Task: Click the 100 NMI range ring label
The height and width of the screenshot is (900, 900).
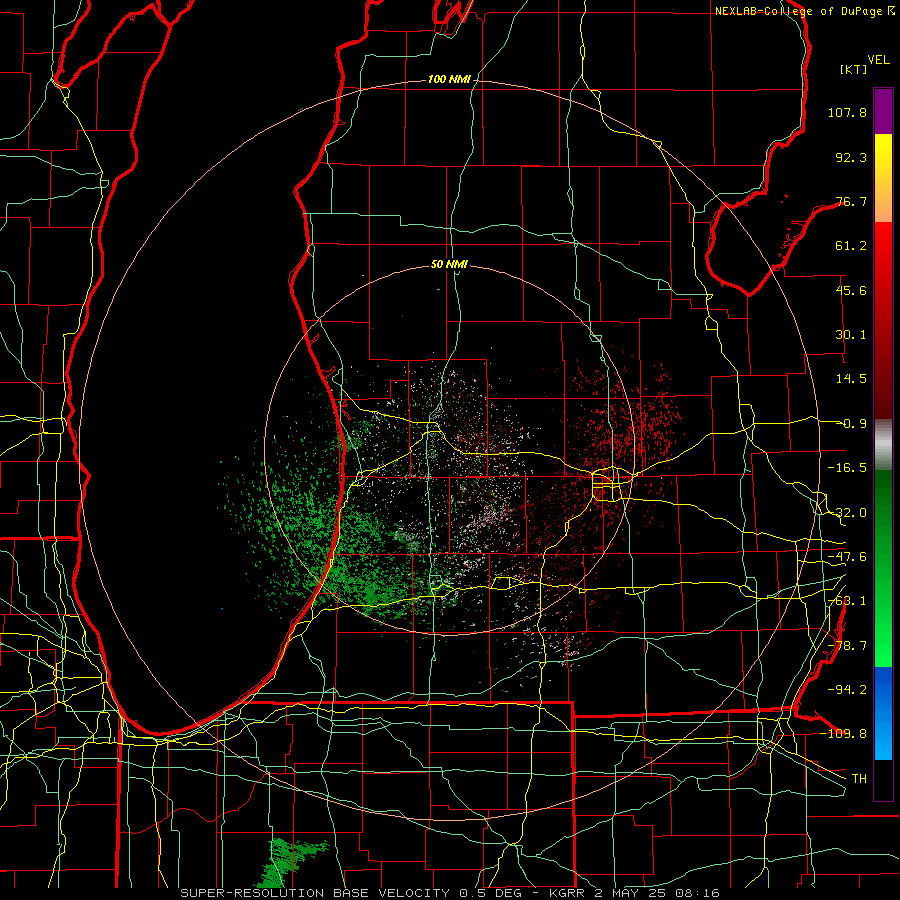Action: pos(449,79)
